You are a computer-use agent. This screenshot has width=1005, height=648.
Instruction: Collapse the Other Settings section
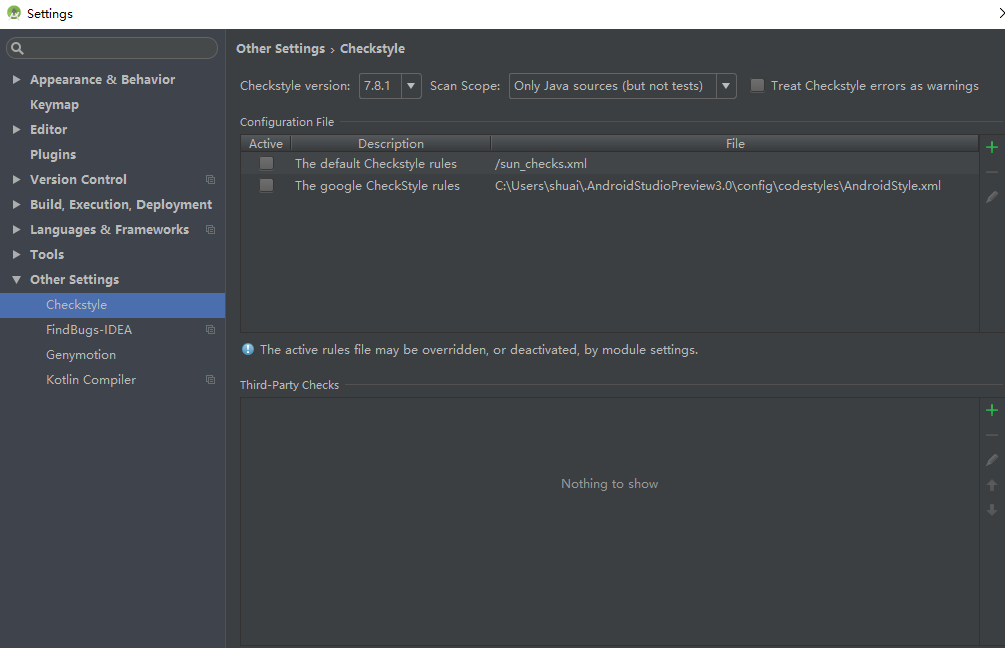(17, 279)
